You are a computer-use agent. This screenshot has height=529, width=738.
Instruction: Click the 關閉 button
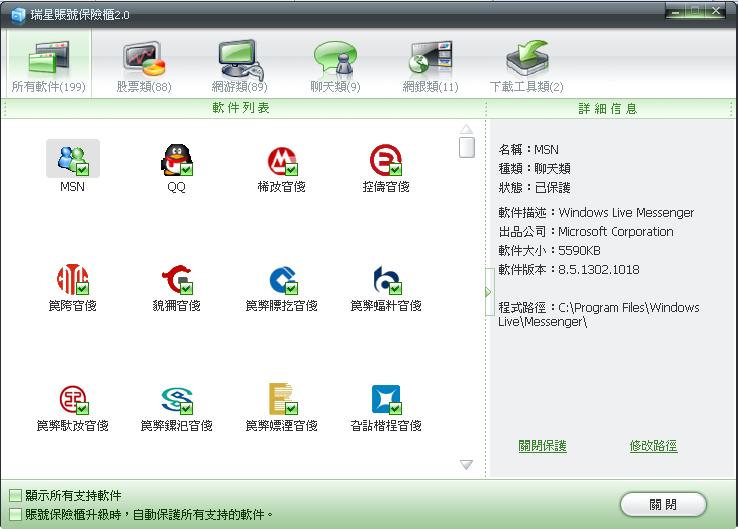663,505
